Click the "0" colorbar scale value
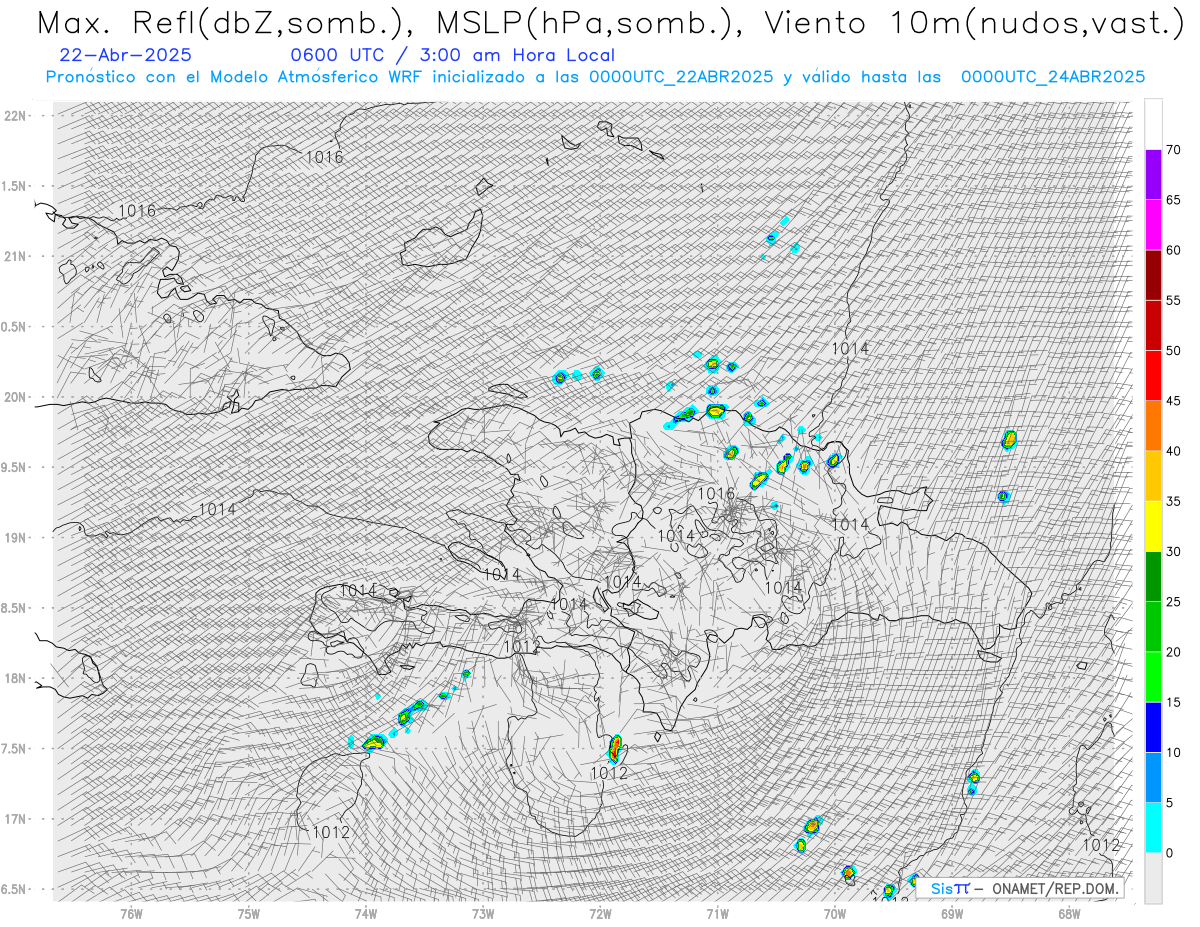 1169,853
